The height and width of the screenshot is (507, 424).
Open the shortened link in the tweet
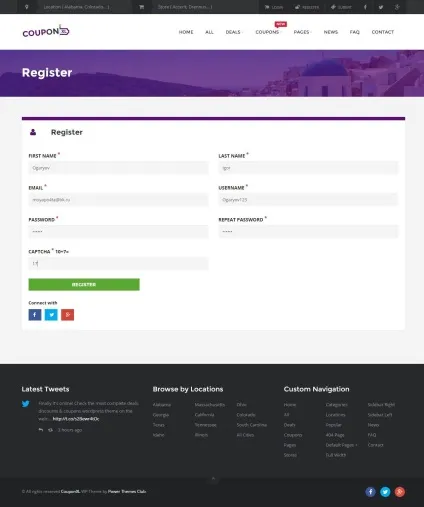click(x=76, y=419)
